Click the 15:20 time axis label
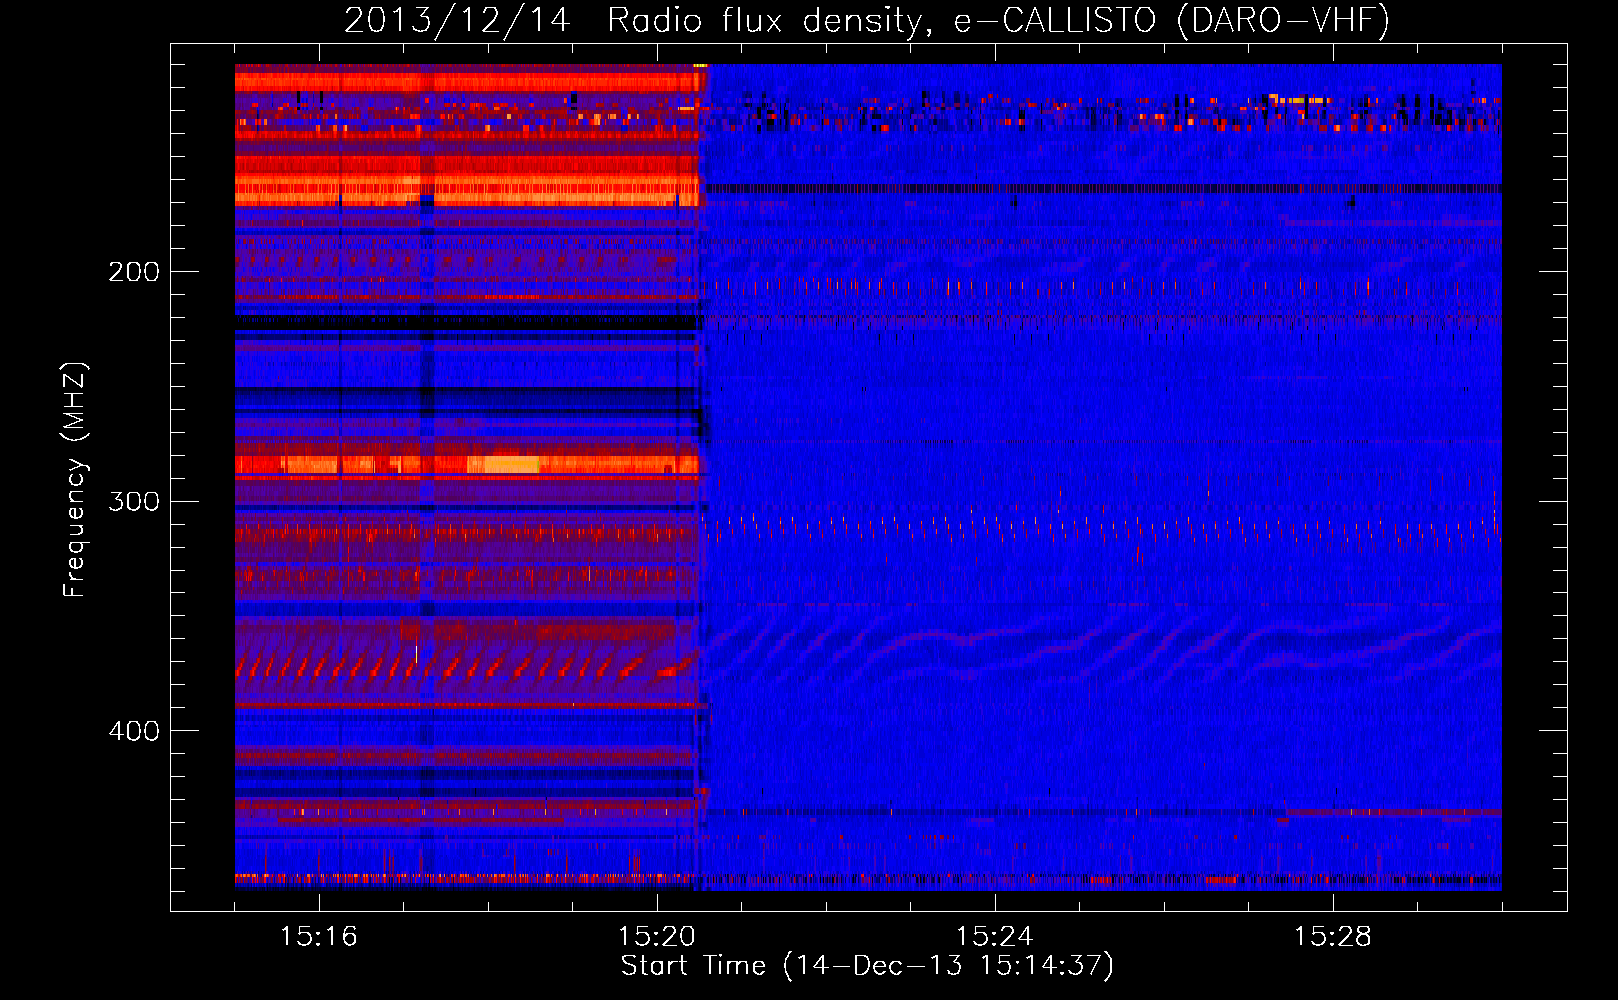 (657, 937)
